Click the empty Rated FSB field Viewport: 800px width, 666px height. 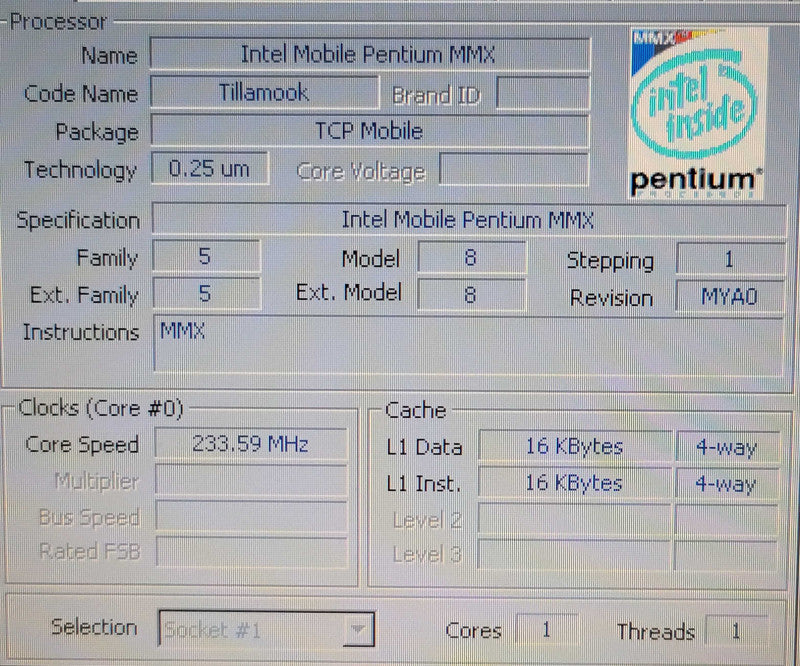252,552
